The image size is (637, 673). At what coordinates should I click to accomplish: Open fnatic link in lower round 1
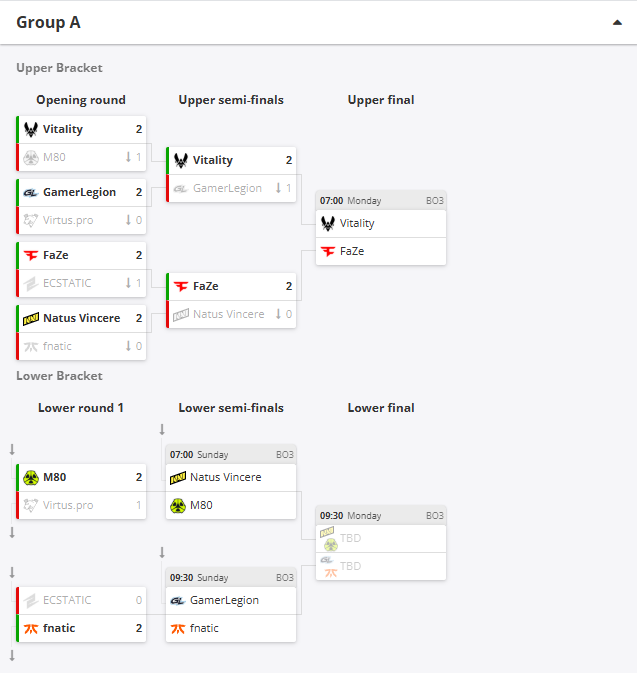click(59, 628)
